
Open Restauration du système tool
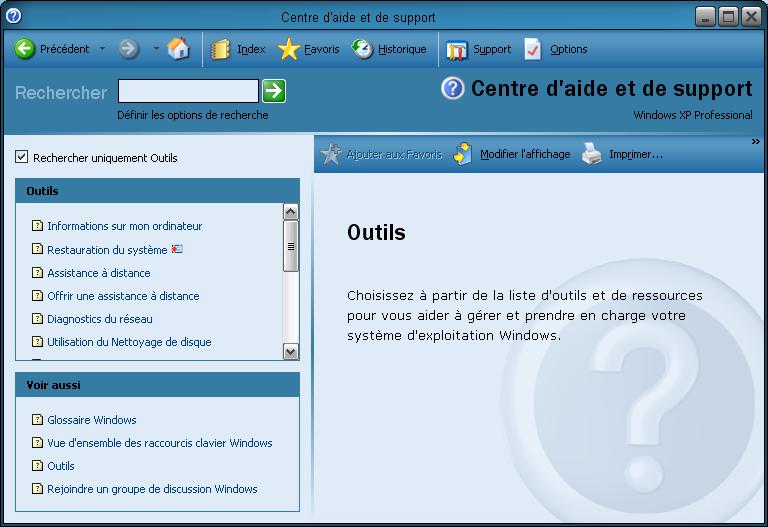tap(107, 250)
